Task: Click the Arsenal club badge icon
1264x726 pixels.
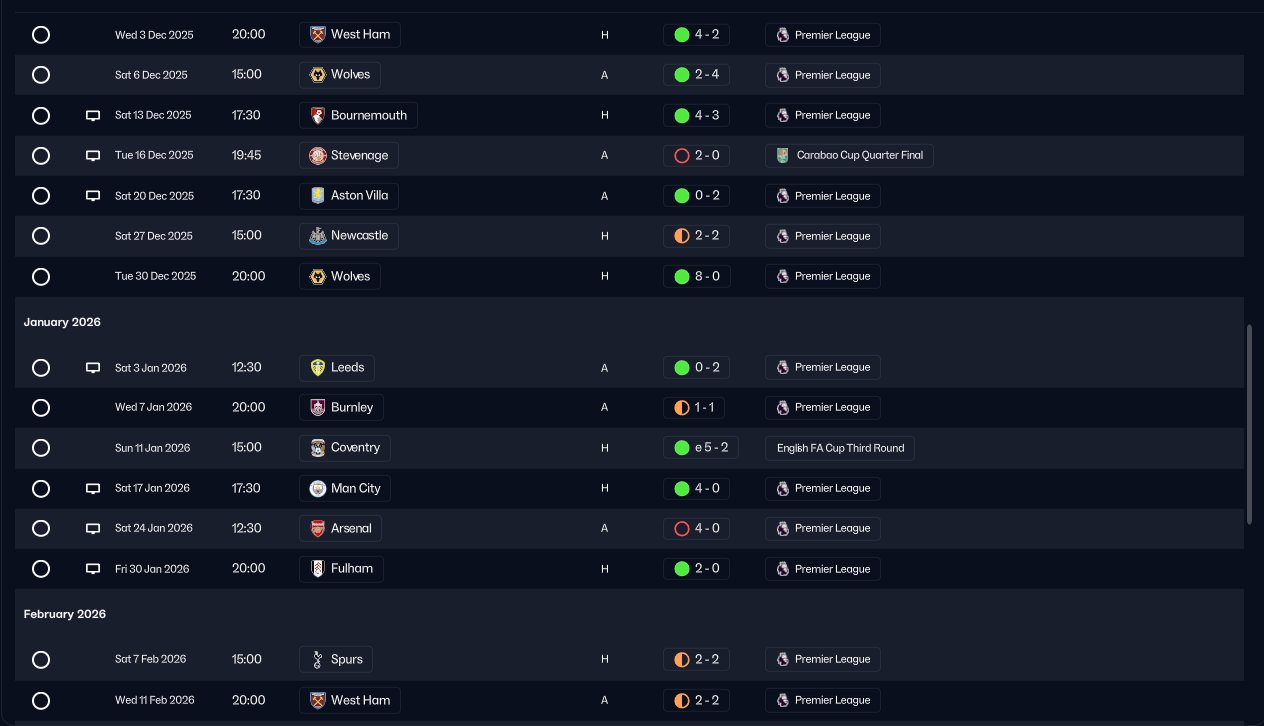Action: pyautogui.click(x=318, y=528)
